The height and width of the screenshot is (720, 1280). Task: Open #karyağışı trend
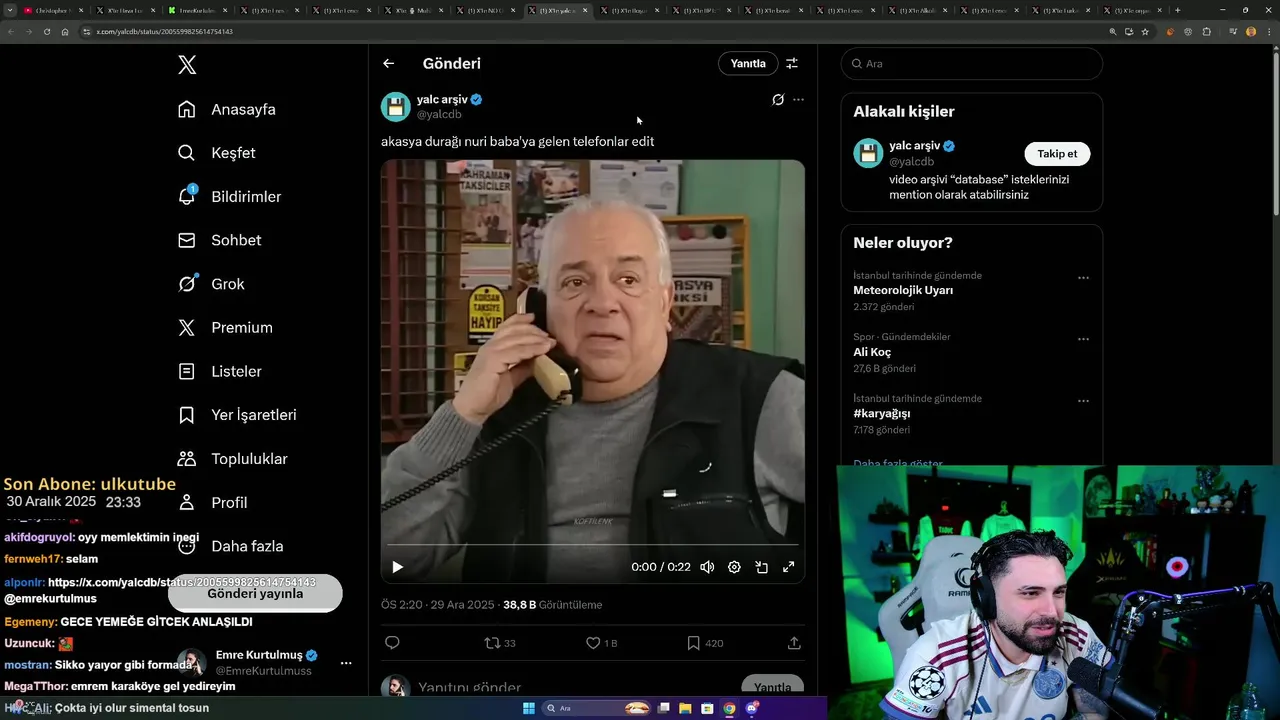(882, 413)
